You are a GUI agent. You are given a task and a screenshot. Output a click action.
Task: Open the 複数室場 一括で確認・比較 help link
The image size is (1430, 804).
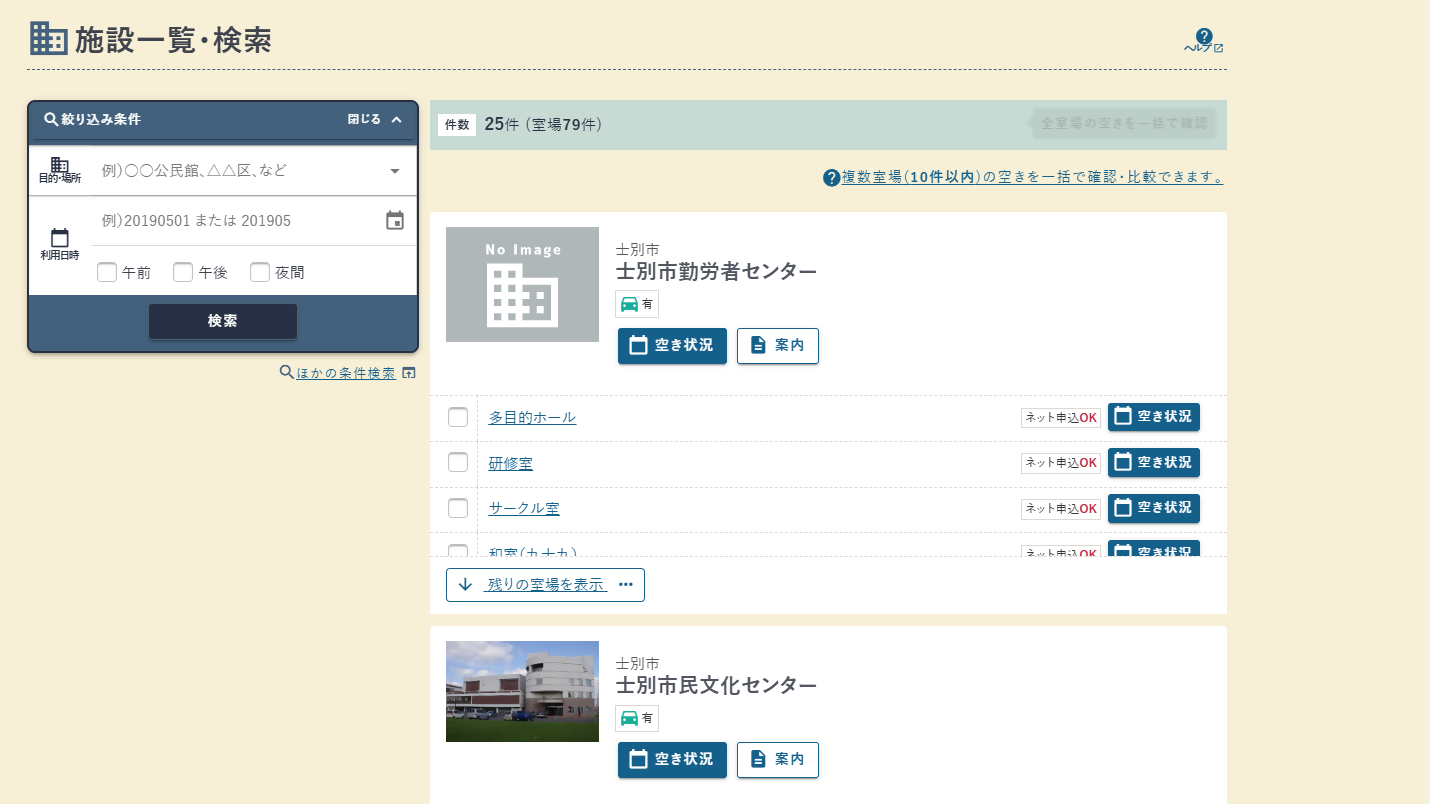pyautogui.click(x=1032, y=177)
